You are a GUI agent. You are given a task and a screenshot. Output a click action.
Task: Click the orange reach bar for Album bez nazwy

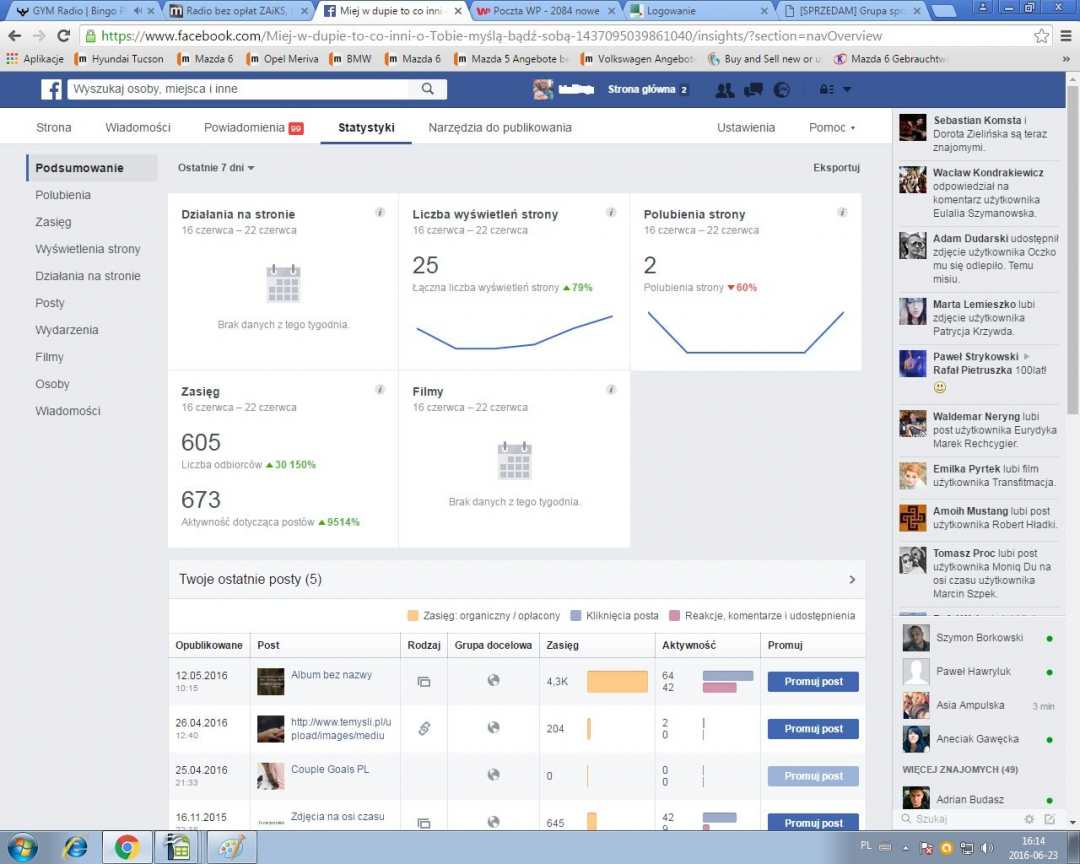point(617,682)
